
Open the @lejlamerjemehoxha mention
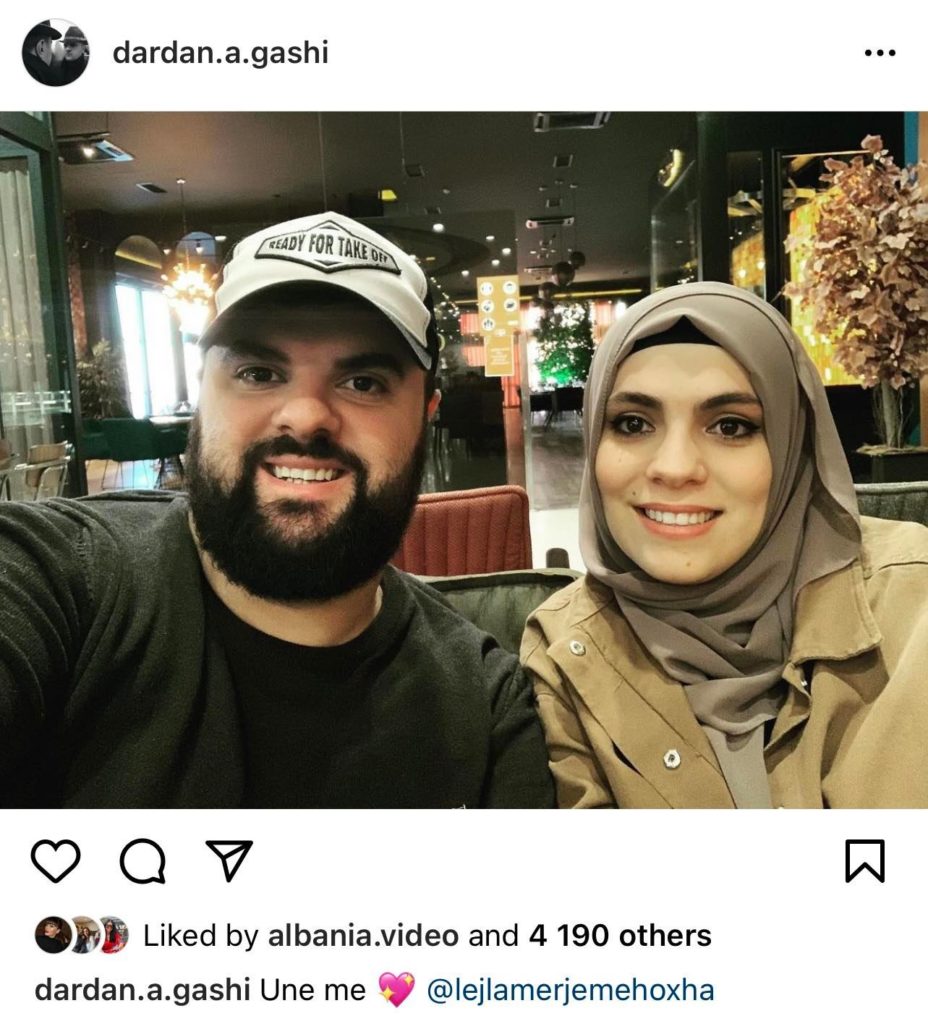(570, 990)
